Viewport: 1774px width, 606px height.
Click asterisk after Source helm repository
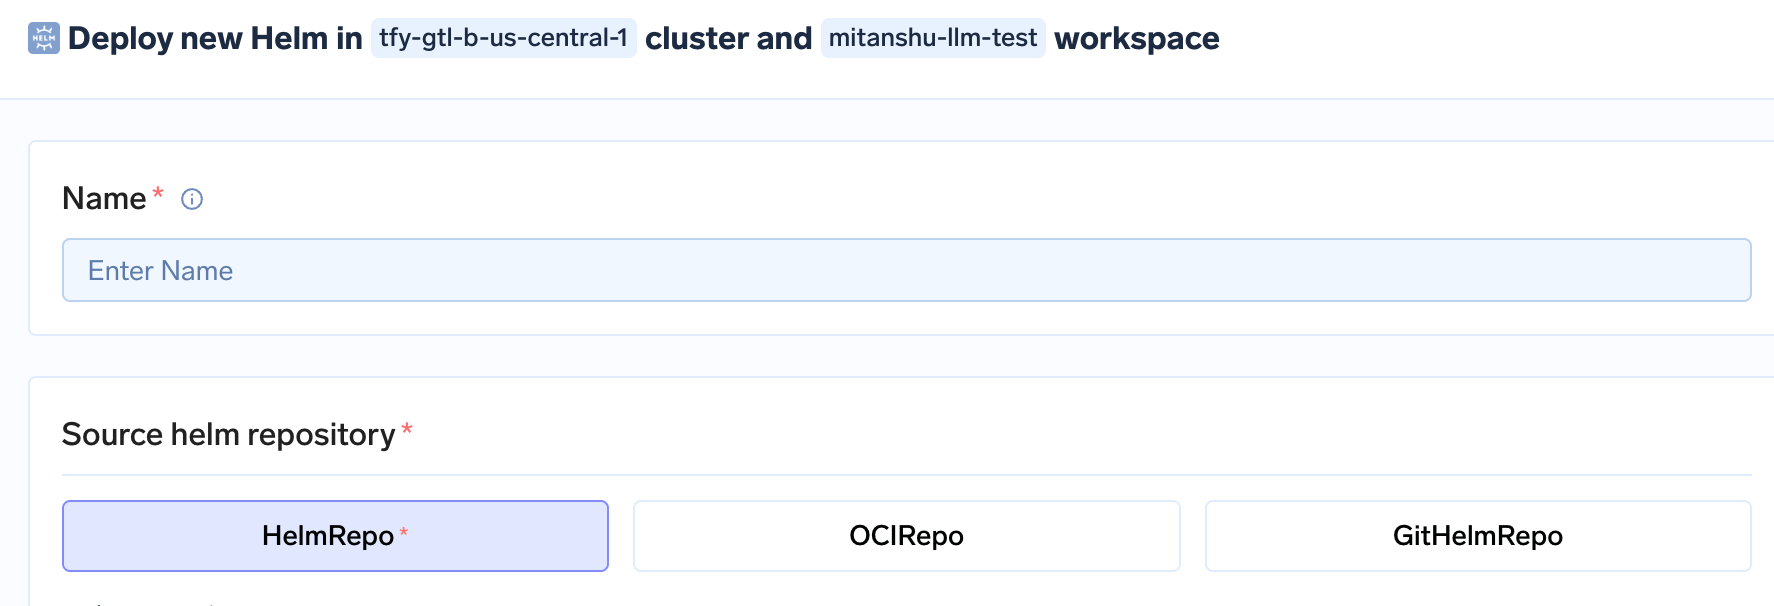click(407, 428)
